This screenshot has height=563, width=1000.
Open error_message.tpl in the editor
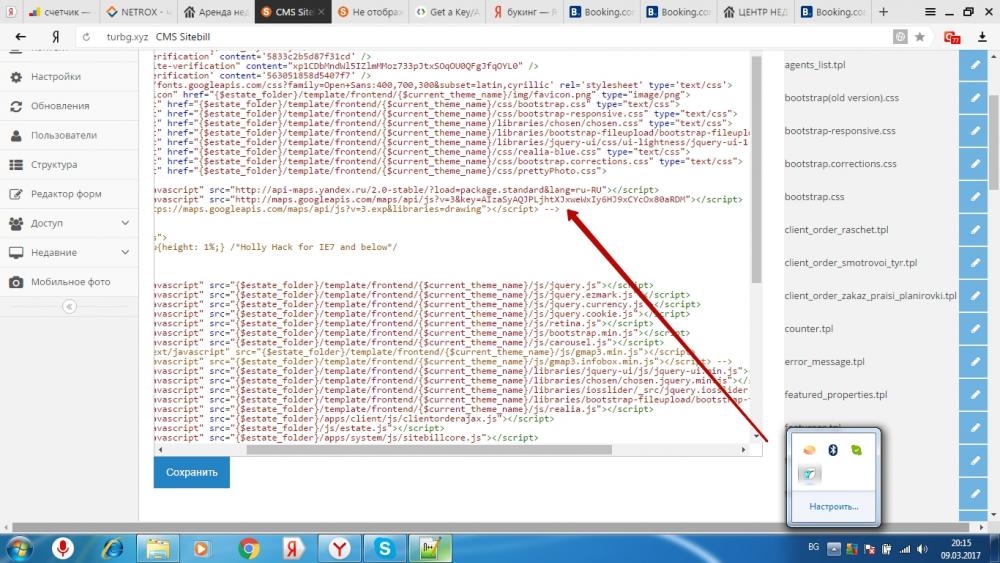coord(973,362)
